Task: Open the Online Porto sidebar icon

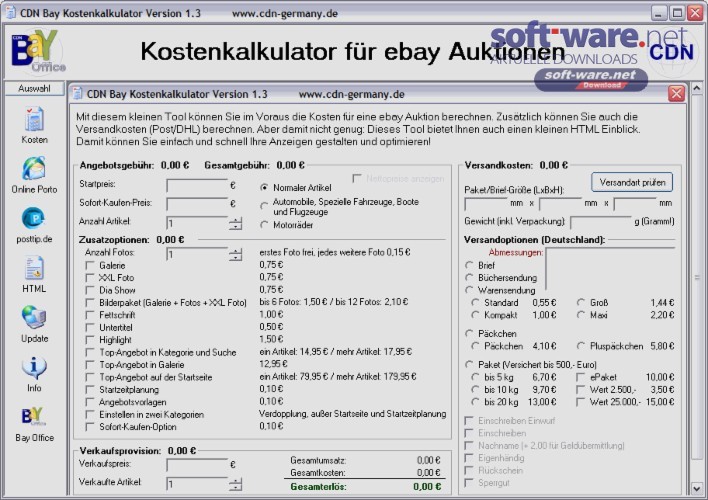Action: (x=34, y=169)
